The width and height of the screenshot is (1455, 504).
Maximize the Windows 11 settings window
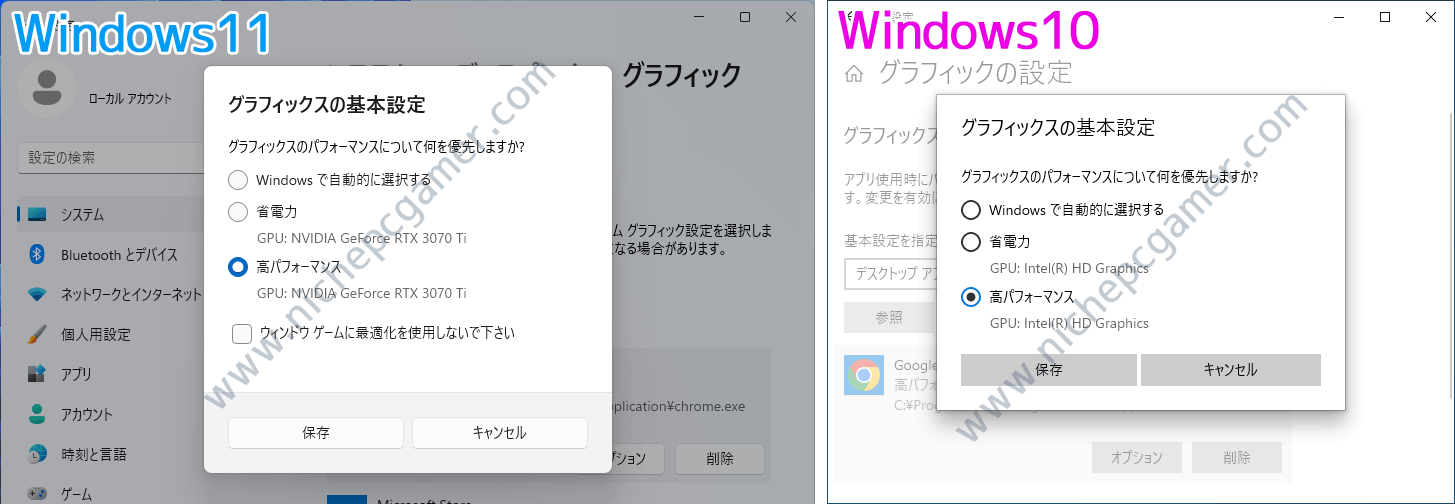(745, 17)
